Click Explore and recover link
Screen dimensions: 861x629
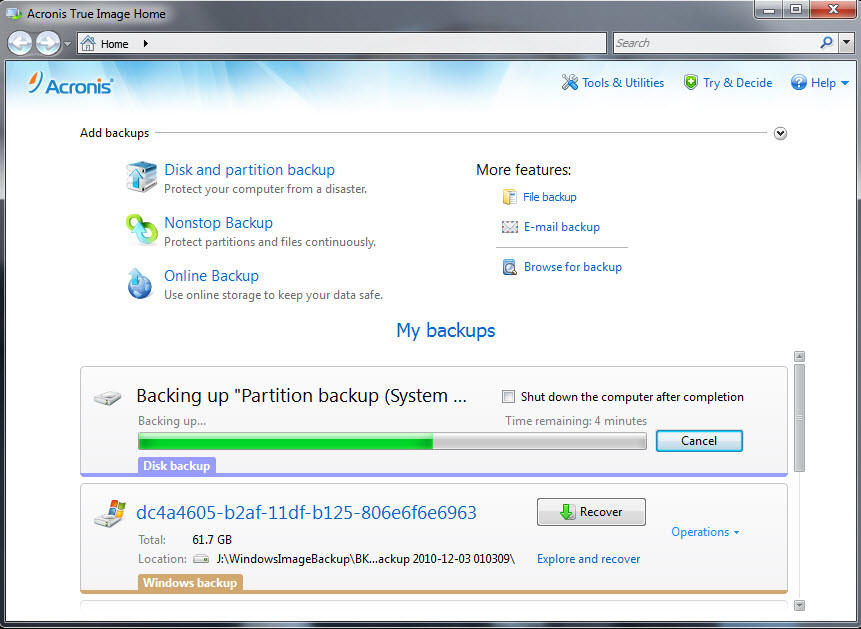click(x=588, y=559)
